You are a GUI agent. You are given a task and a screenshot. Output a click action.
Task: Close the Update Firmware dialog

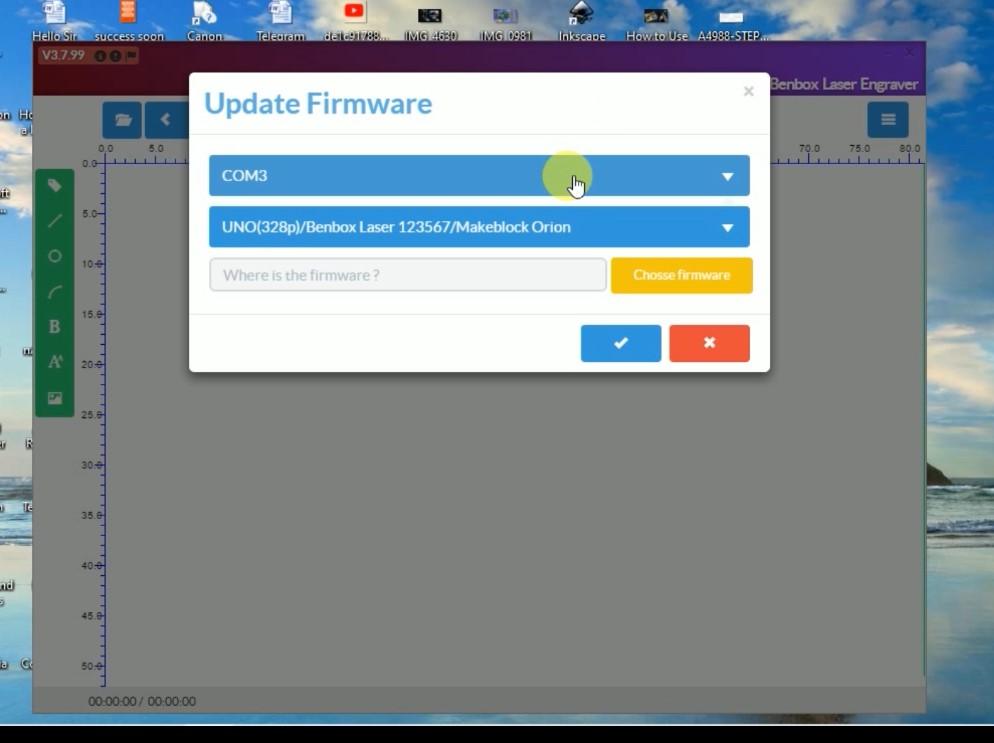(749, 91)
